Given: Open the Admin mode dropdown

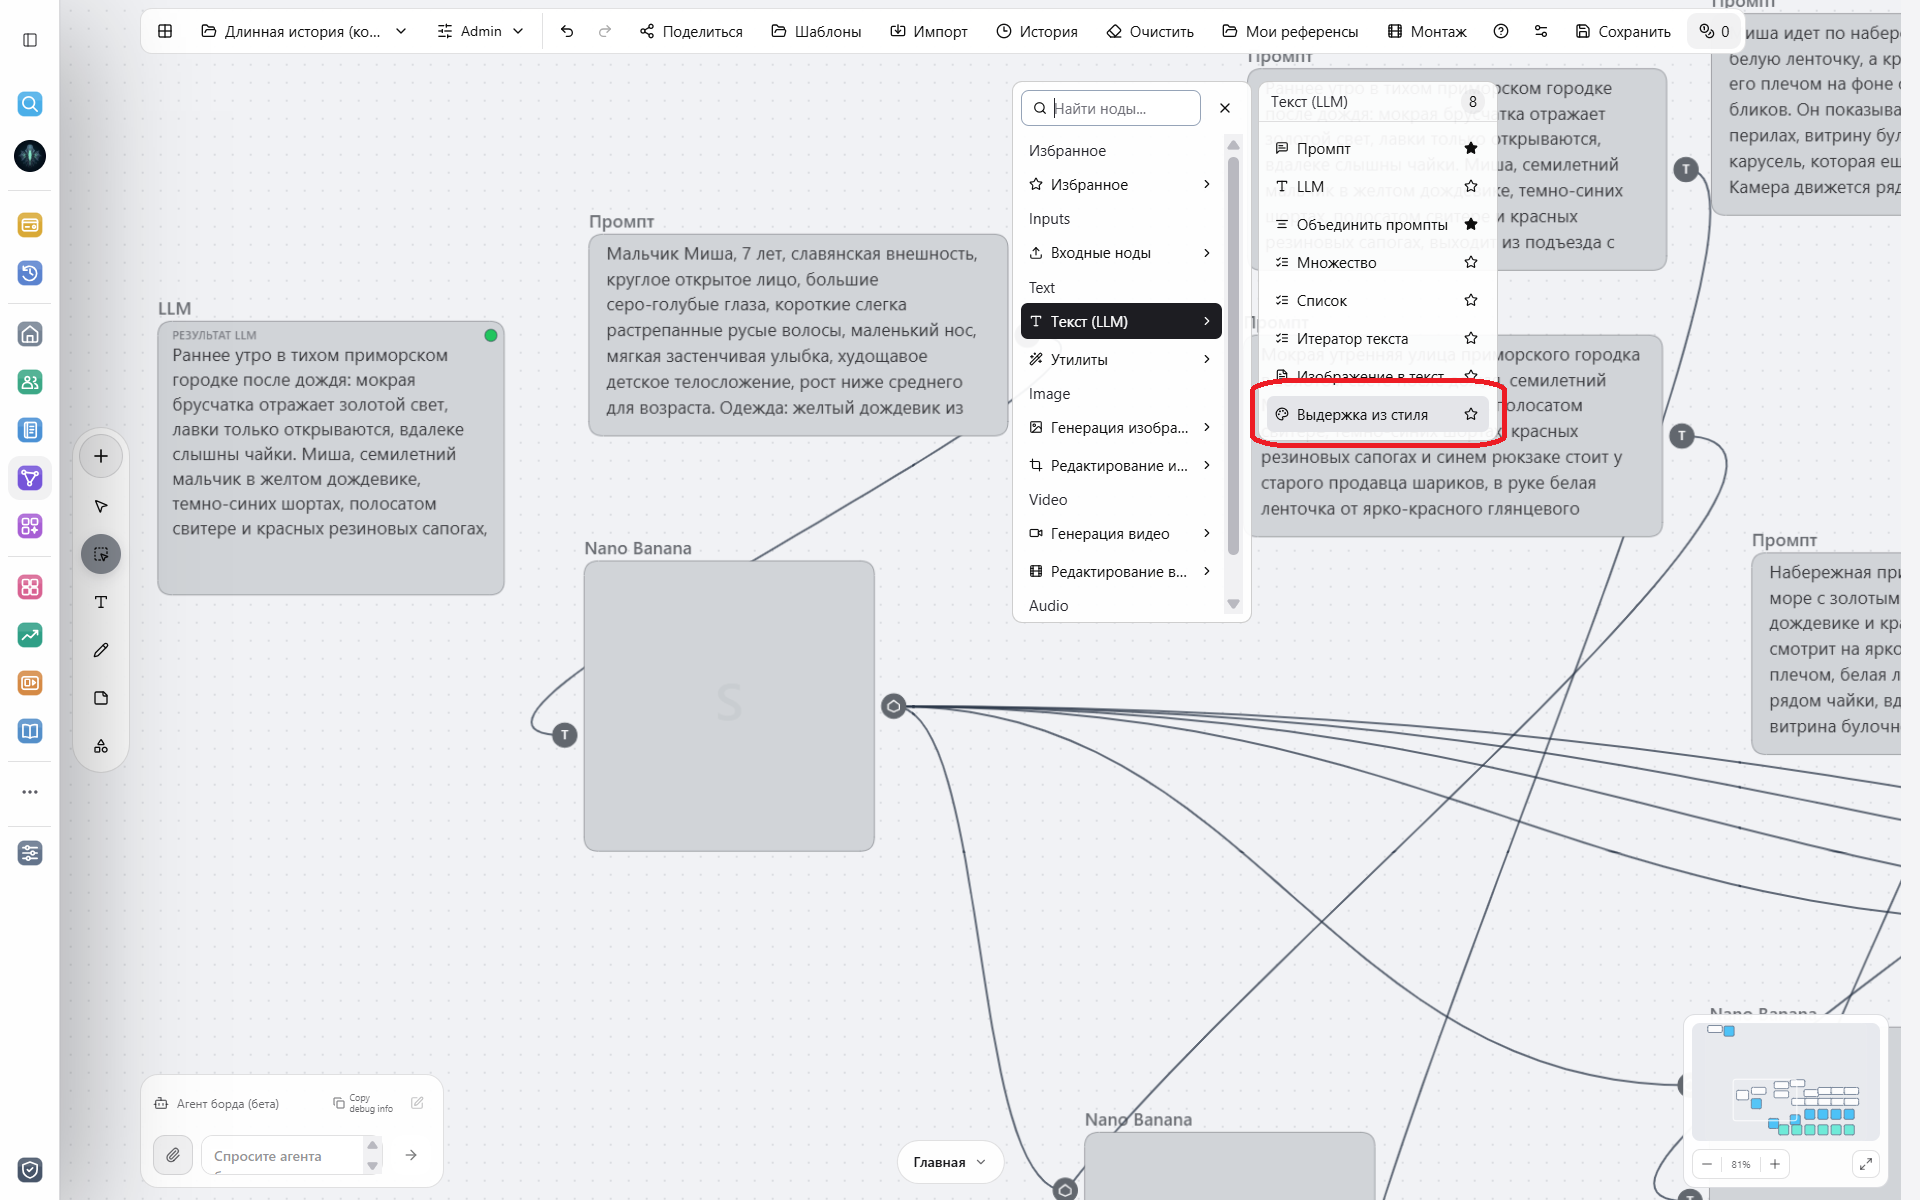Looking at the screenshot, I should click(480, 31).
